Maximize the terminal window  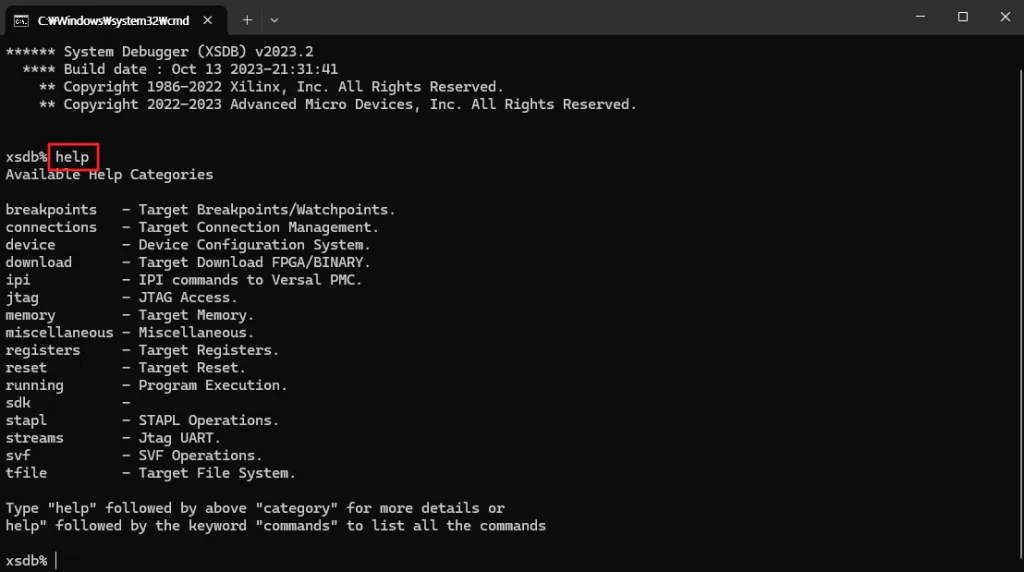pyautogui.click(x=963, y=17)
